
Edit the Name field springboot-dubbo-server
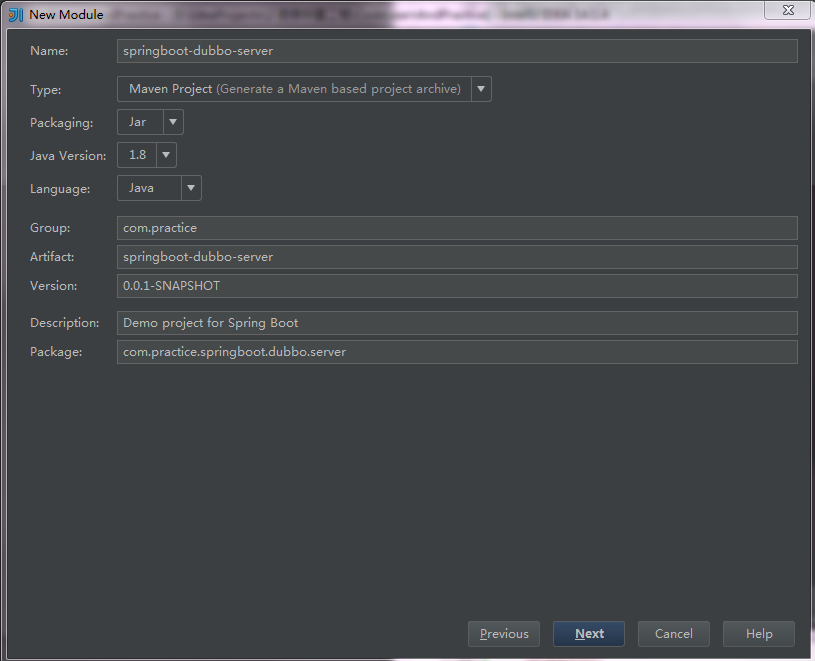pyautogui.click(x=457, y=51)
